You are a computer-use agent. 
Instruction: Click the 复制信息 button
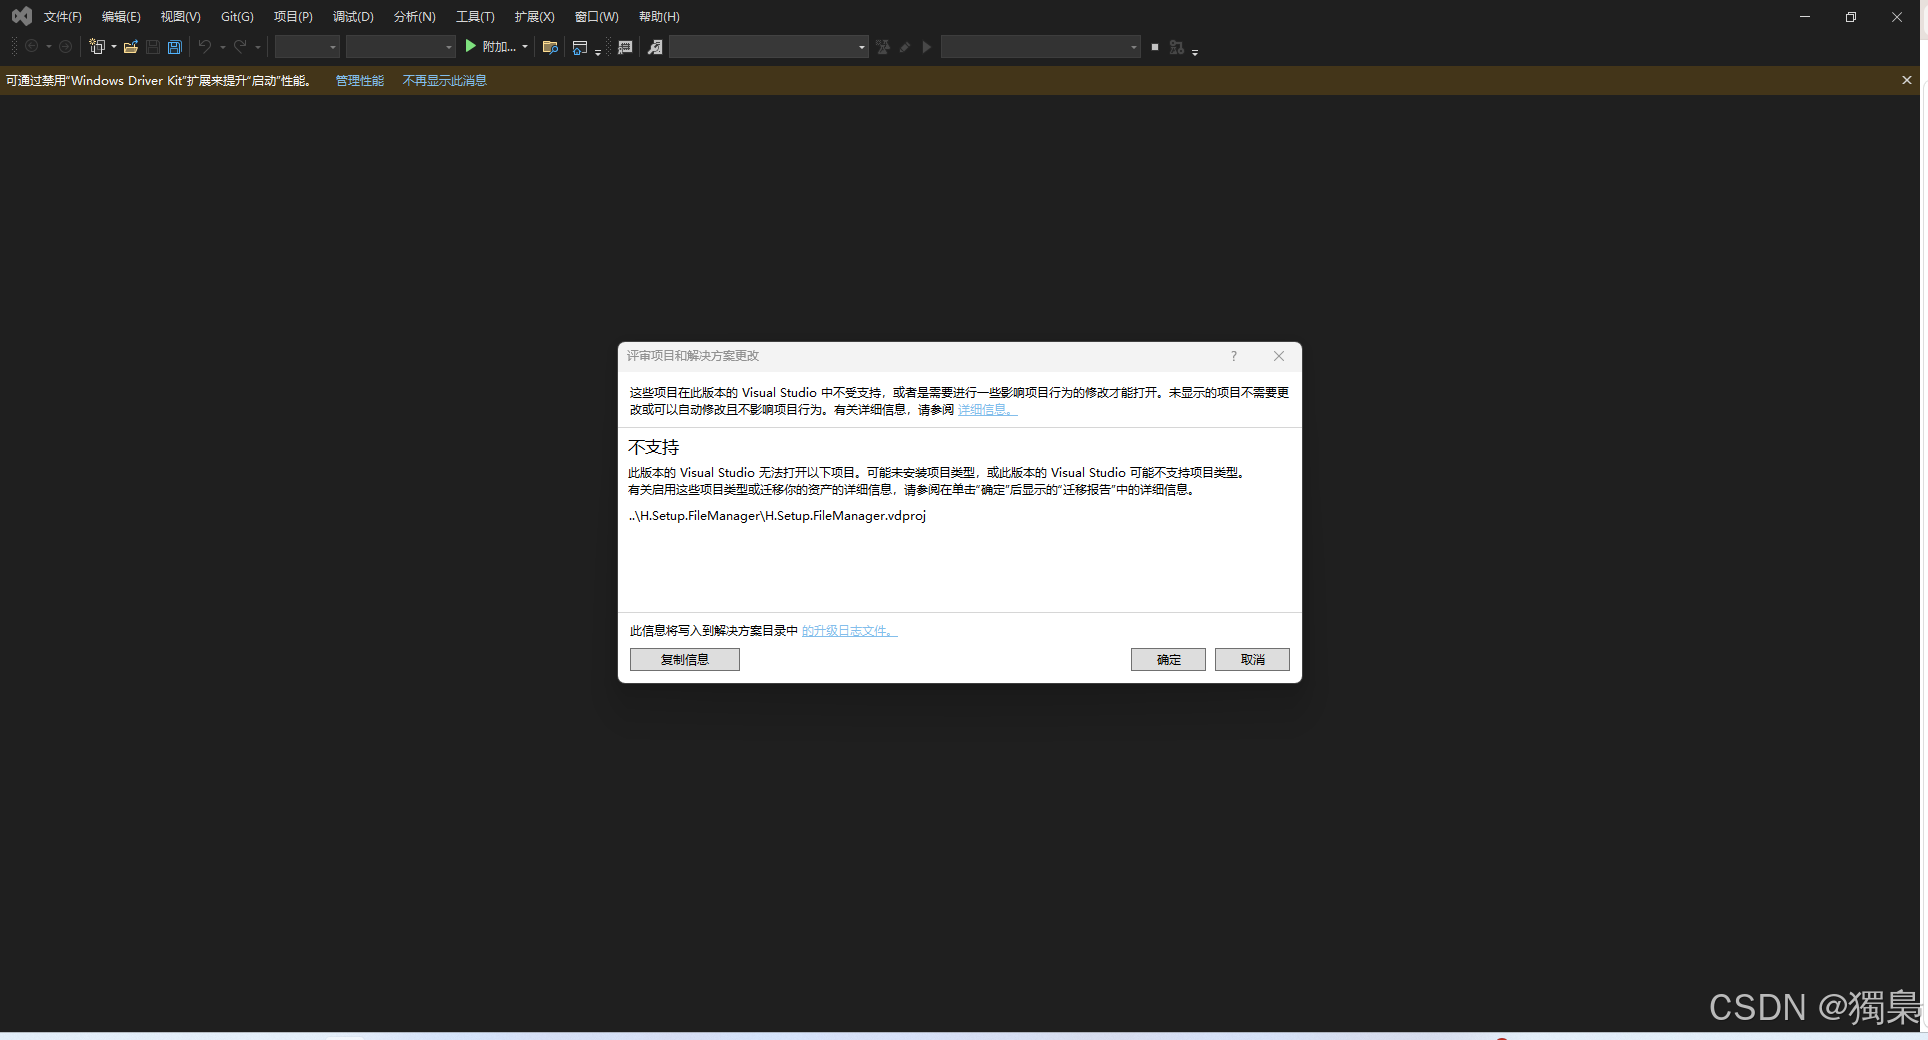pyautogui.click(x=685, y=659)
